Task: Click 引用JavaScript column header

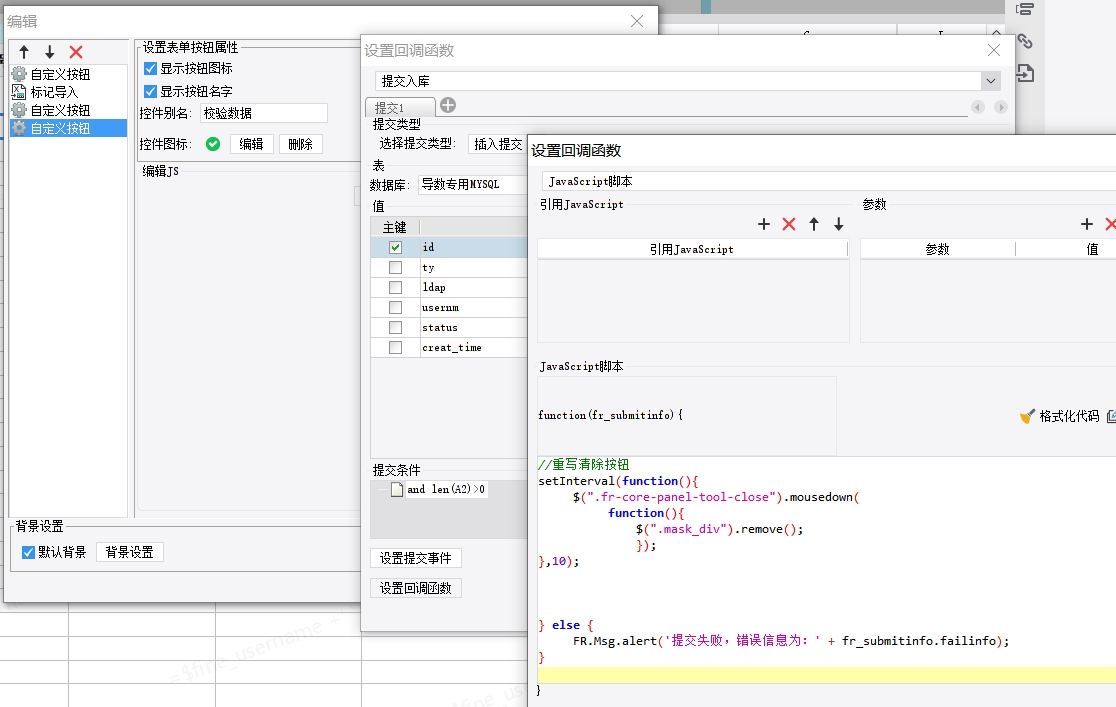Action: click(693, 249)
